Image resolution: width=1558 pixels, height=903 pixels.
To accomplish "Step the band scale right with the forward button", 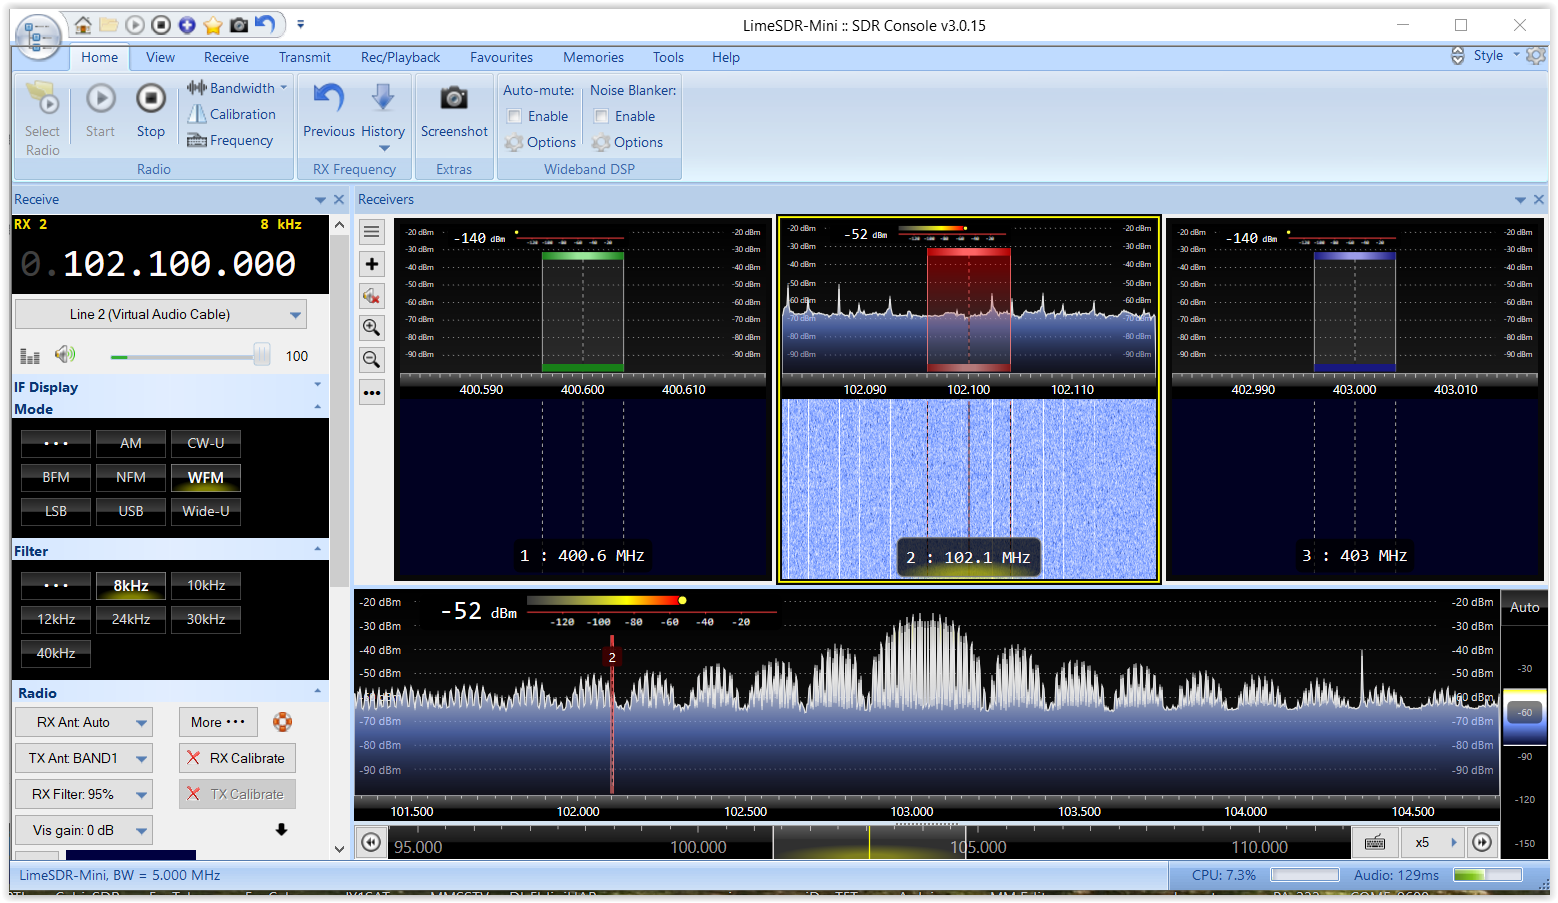I will tap(1482, 842).
